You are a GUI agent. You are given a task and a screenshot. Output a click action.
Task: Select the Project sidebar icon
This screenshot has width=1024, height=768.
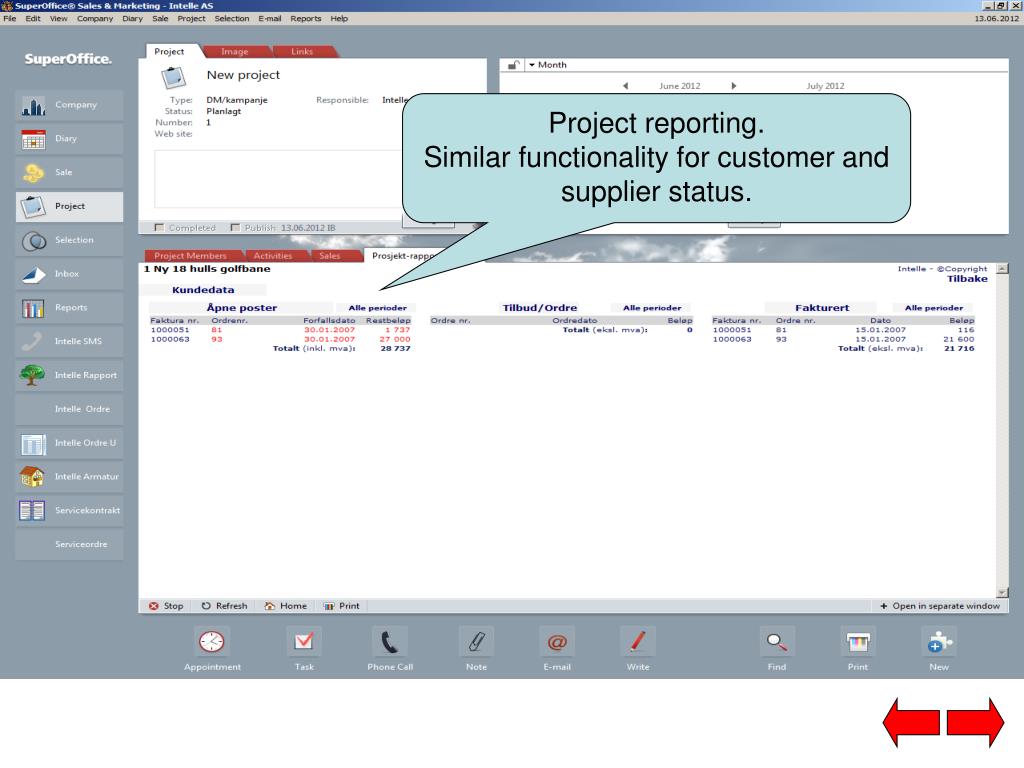[33, 206]
